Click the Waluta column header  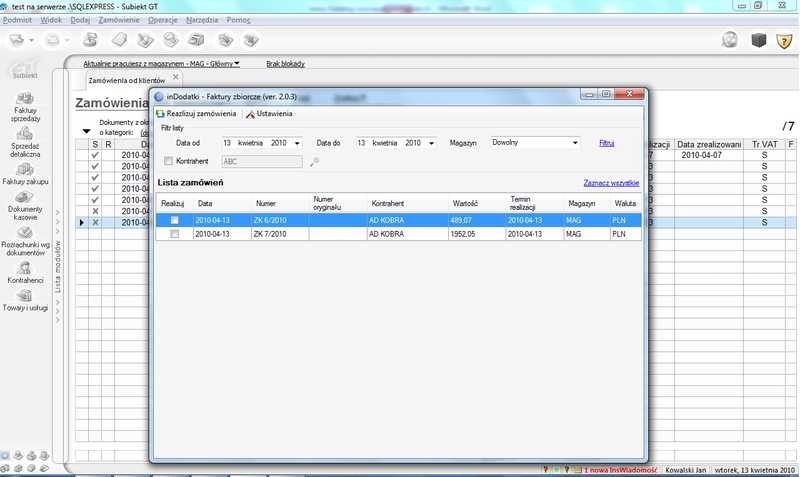(x=625, y=204)
